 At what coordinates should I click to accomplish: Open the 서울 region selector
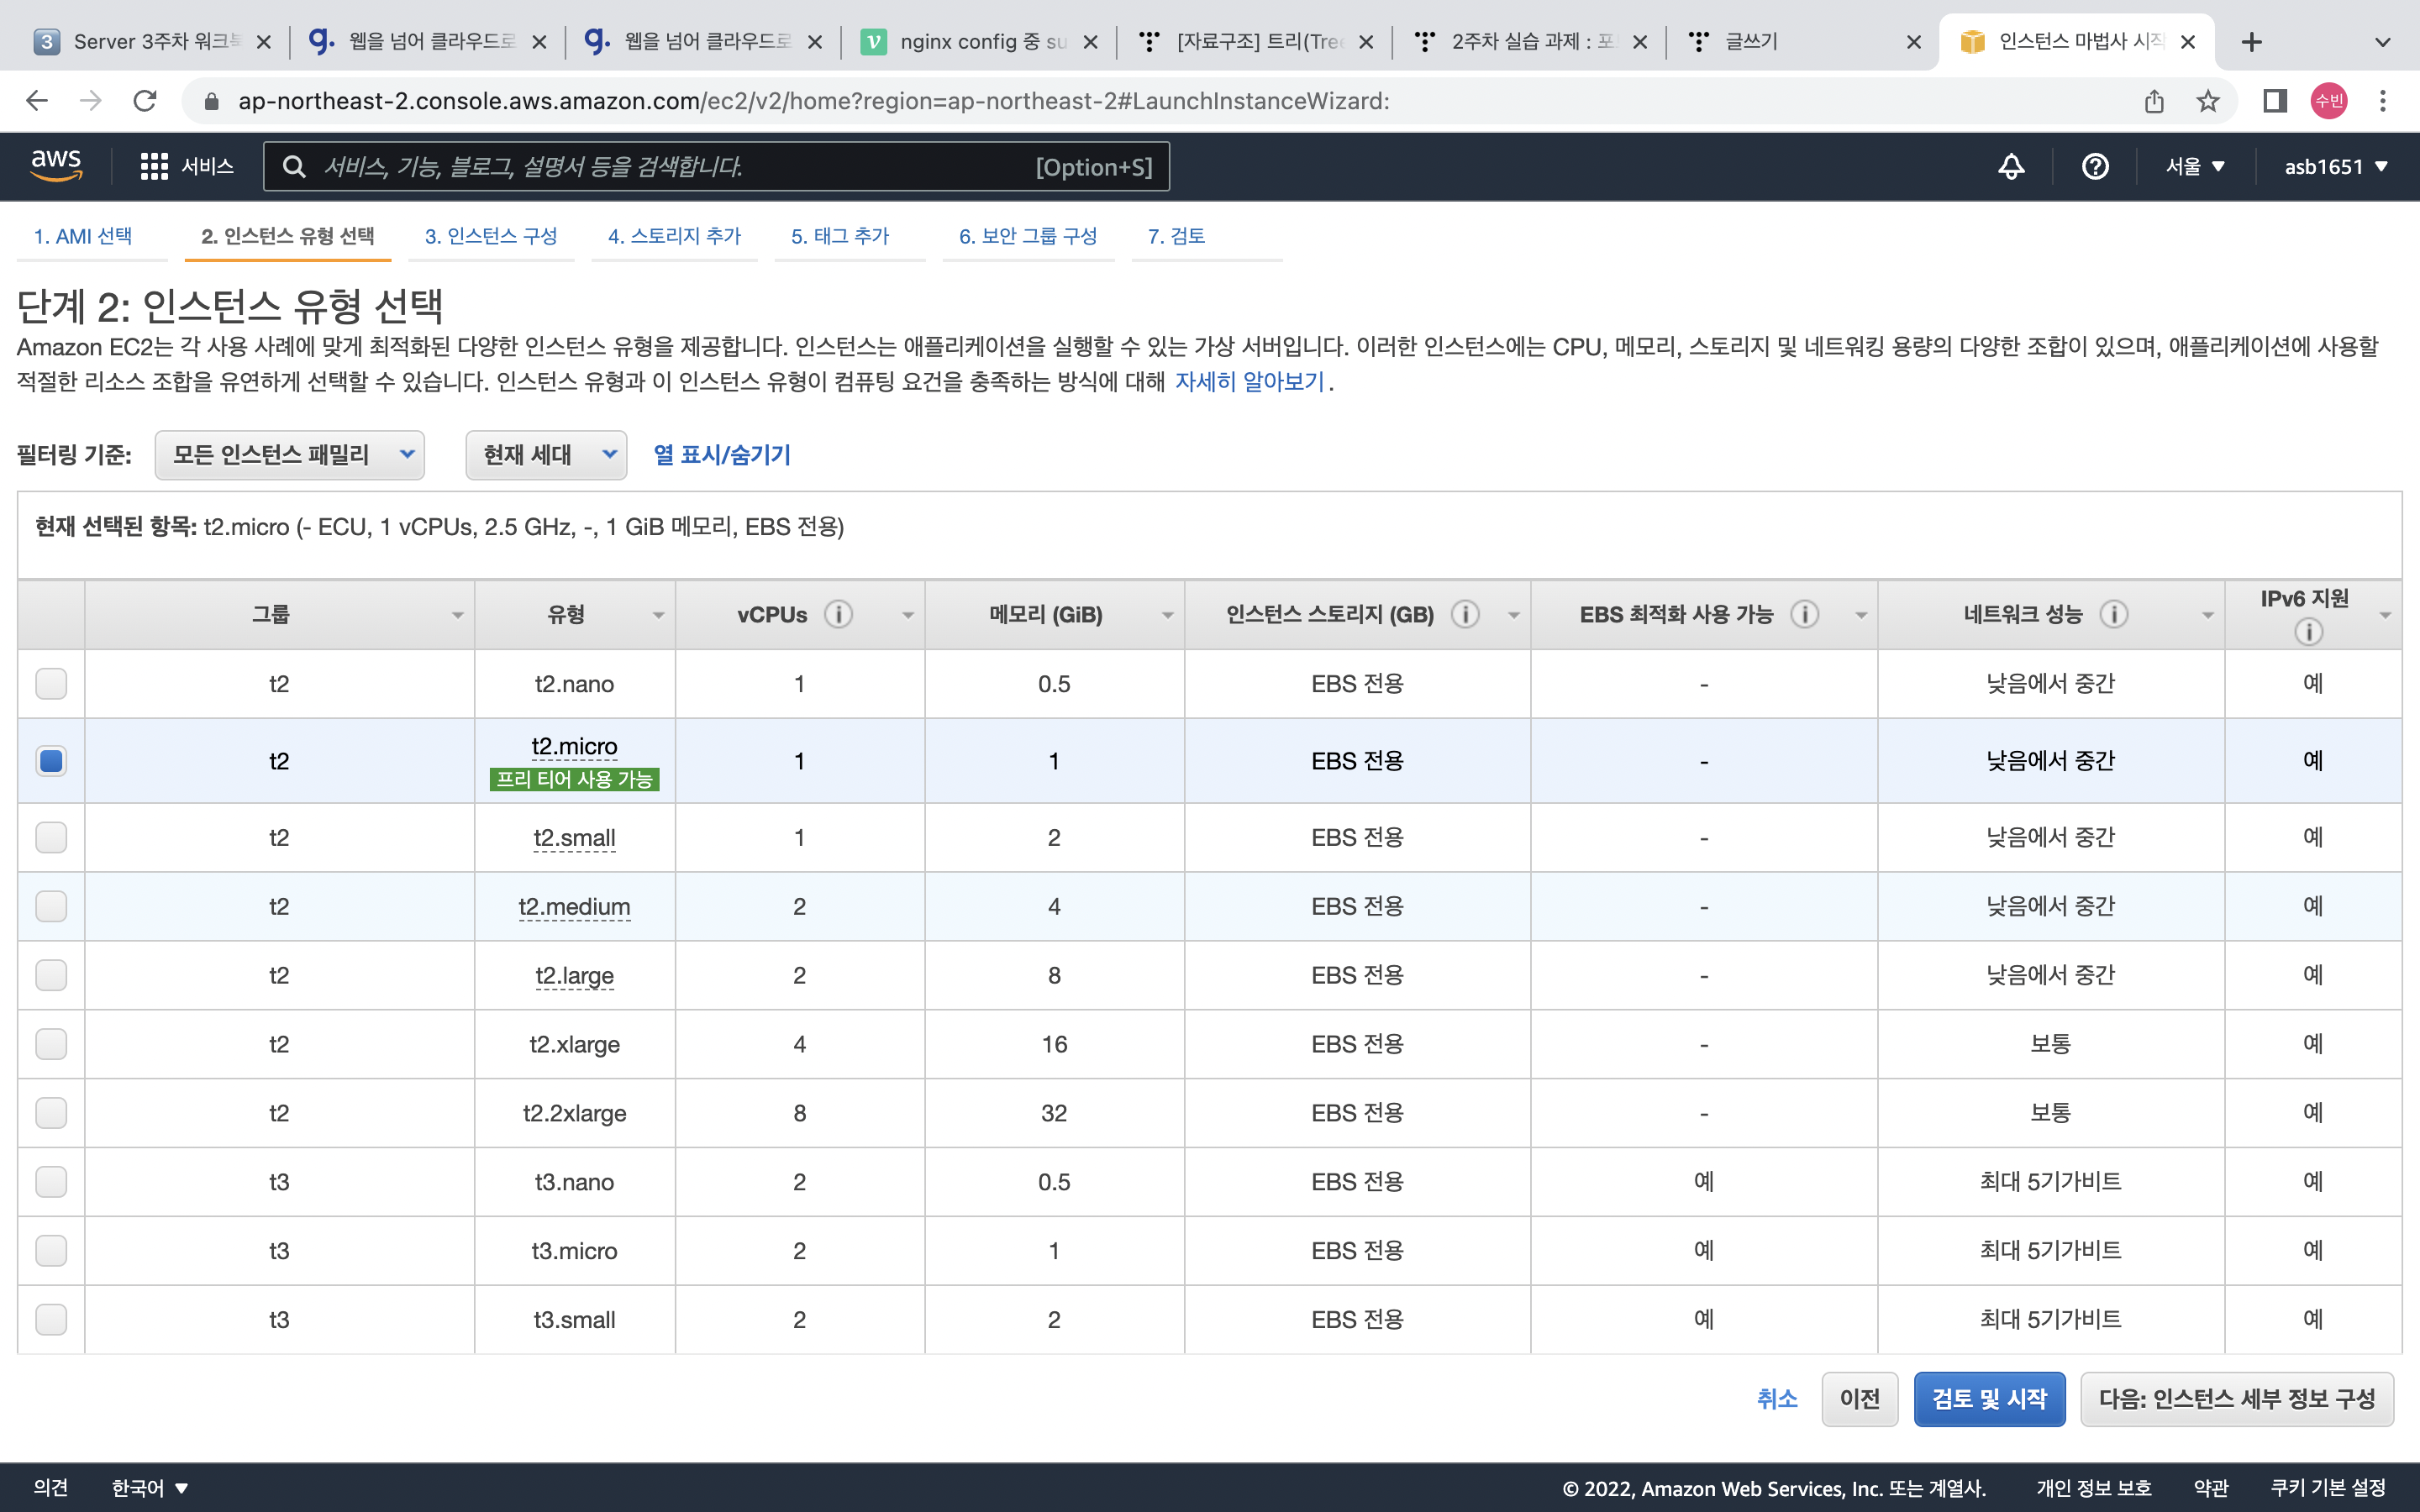point(2195,166)
